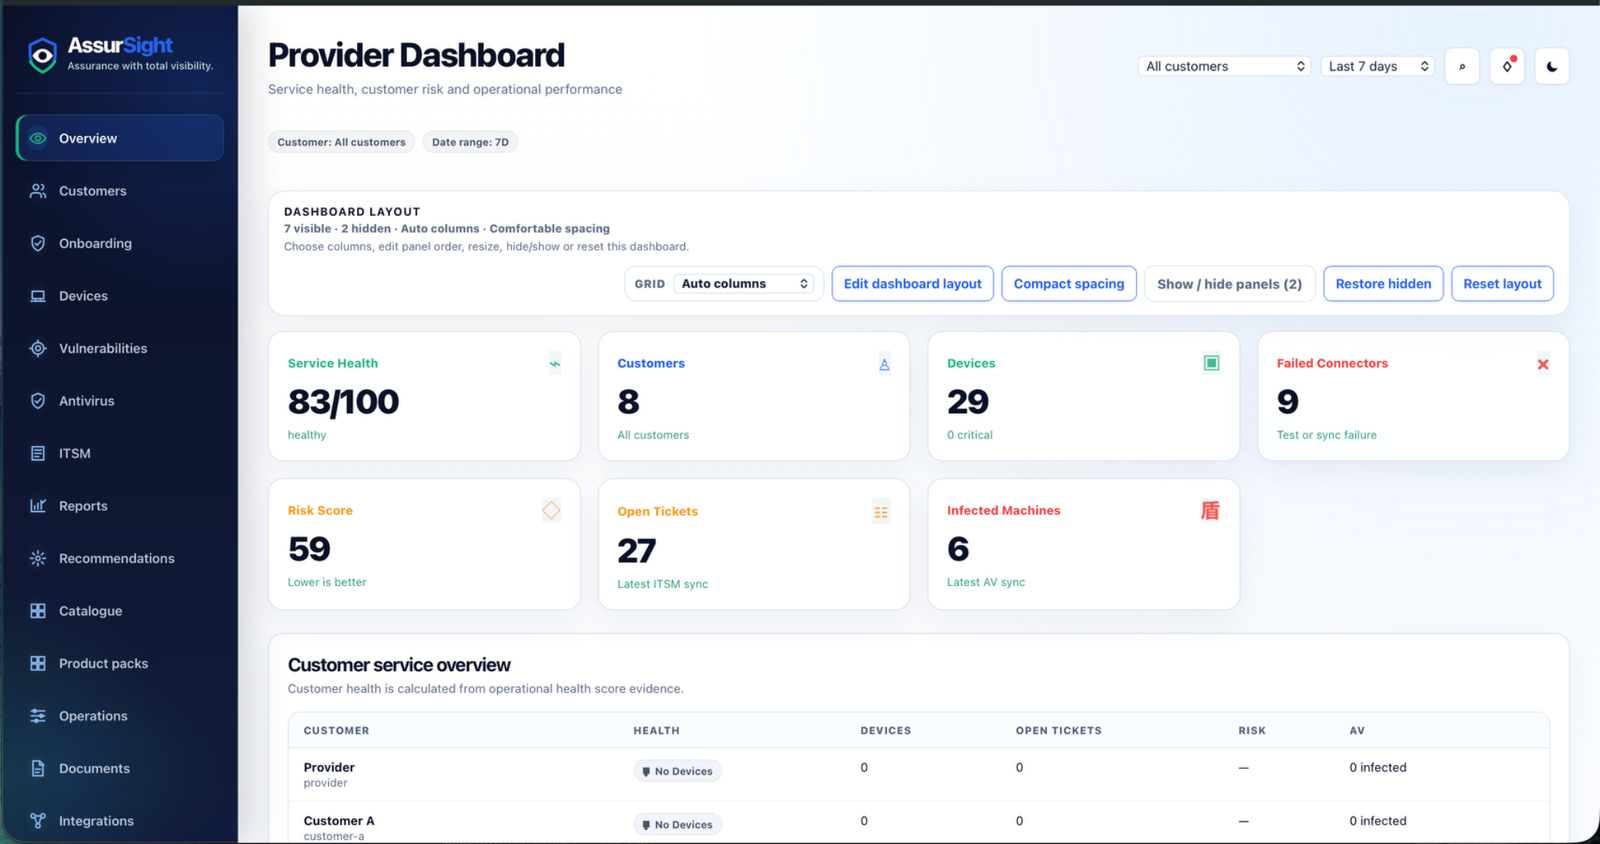The height and width of the screenshot is (844, 1600).
Task: Go to Operations in sidebar menu
Action: pos(120,716)
